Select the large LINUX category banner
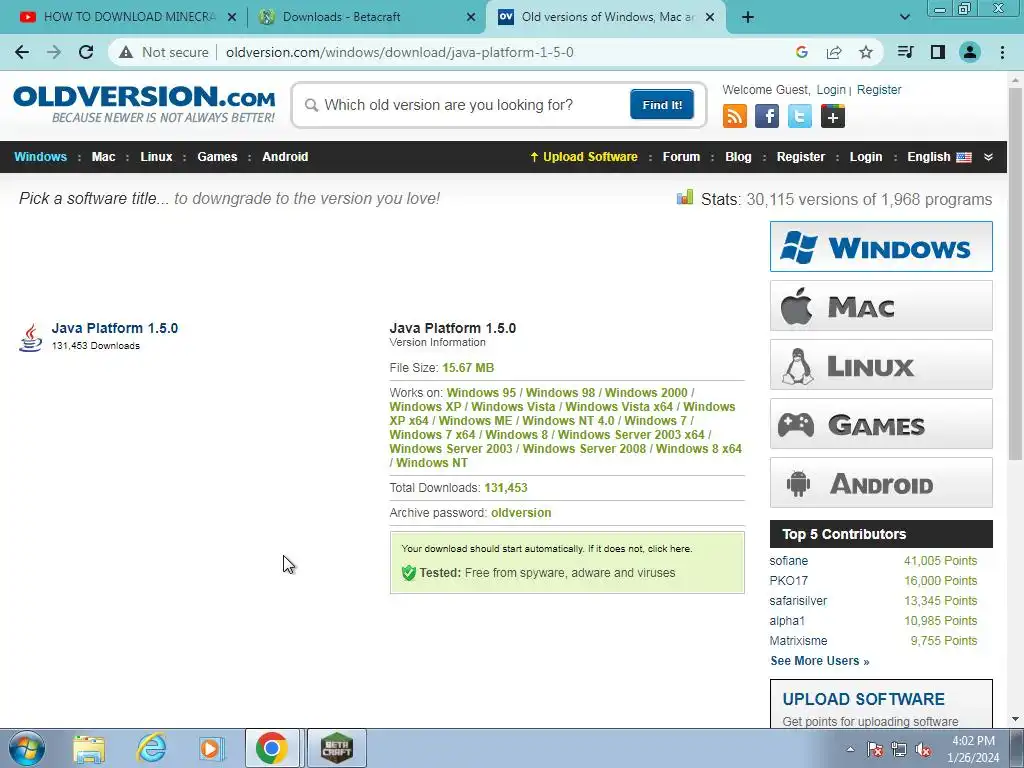 coord(881,364)
